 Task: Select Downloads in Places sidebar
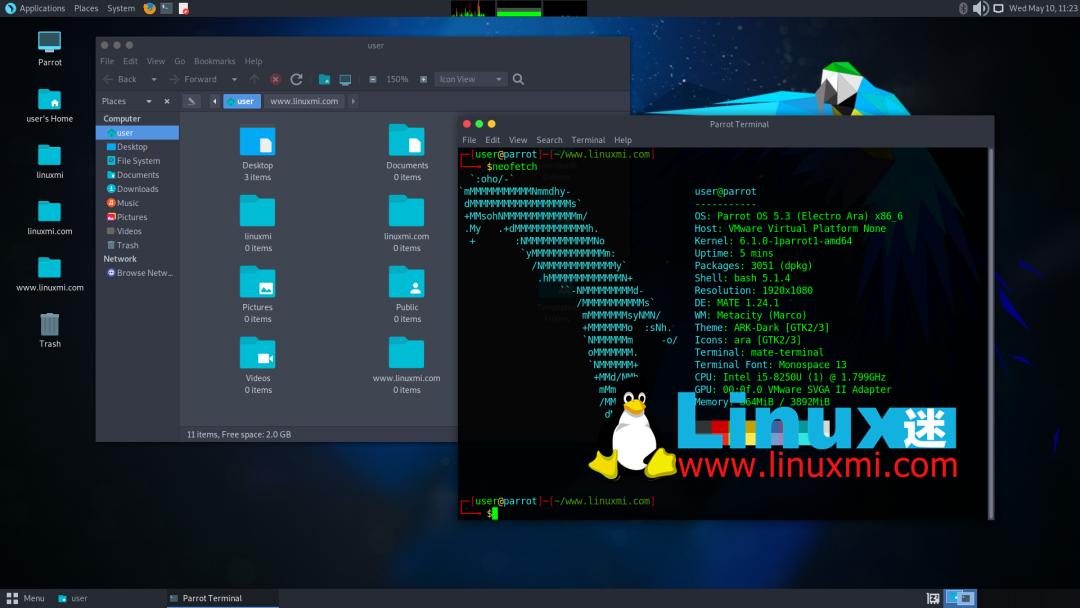click(137, 189)
